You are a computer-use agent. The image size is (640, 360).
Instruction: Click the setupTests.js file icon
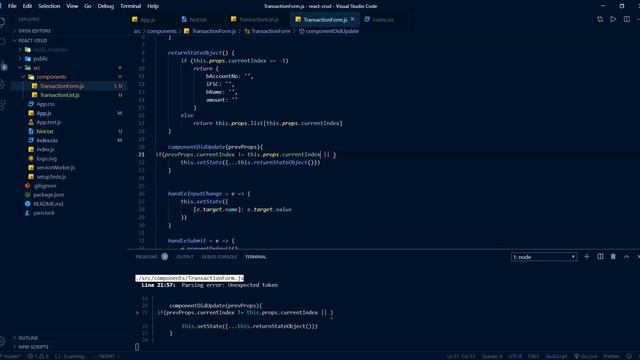(31, 177)
